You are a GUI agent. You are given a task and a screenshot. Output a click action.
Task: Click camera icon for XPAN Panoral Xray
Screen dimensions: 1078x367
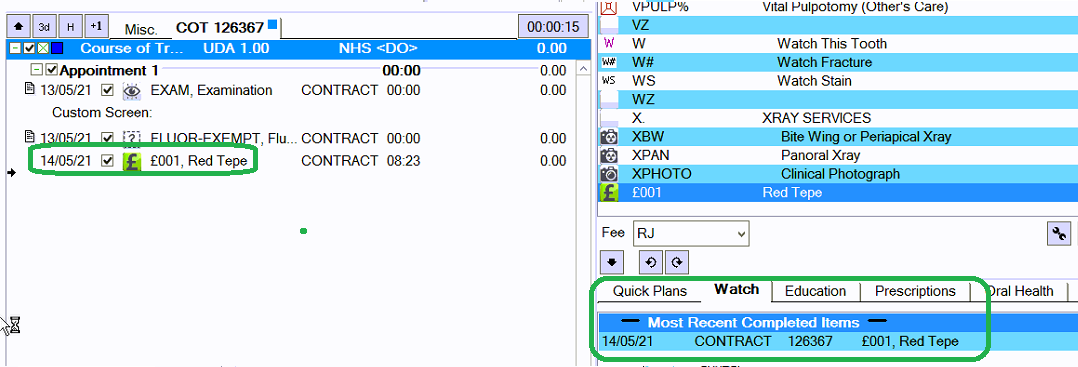pyautogui.click(x=609, y=155)
